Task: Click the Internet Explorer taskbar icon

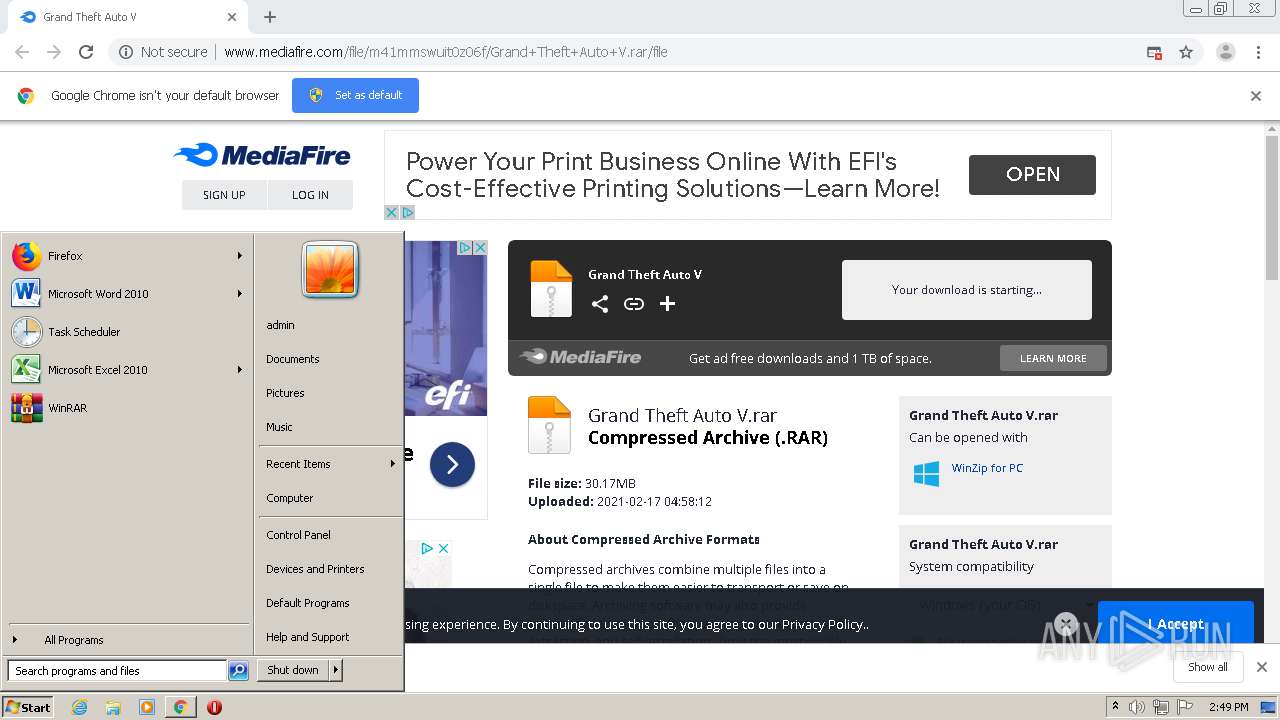Action: 80,707
